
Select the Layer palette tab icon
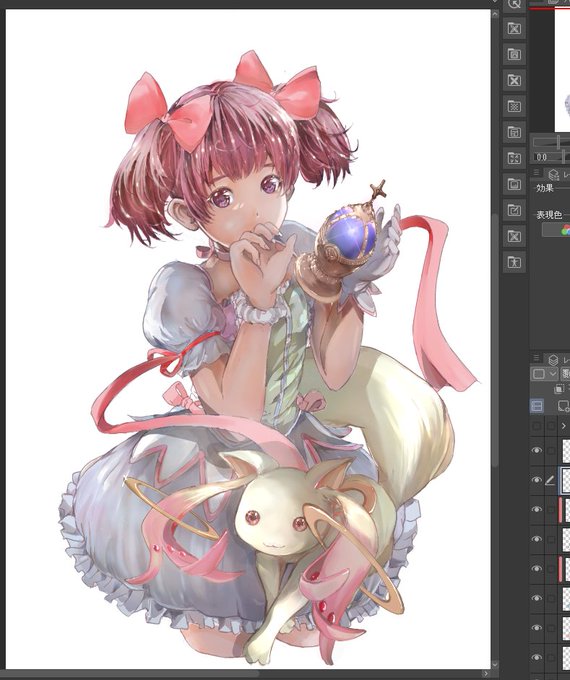[x=553, y=360]
